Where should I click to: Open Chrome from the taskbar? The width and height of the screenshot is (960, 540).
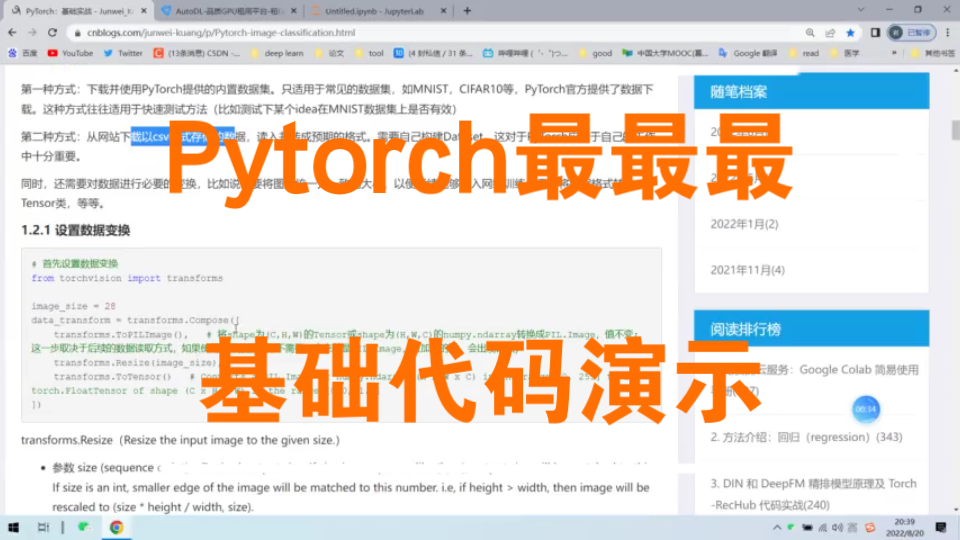tap(116, 527)
